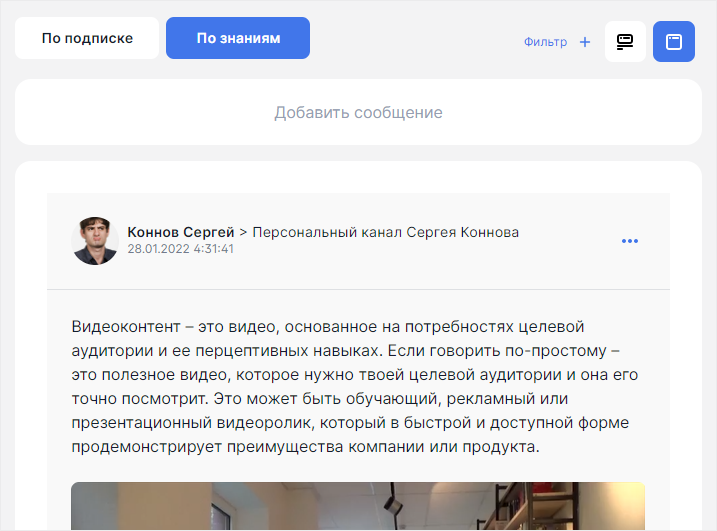Viewport: 717px width, 531px height.
Task: Click the post text starting with "Видеоконтент"
Action: (x=354, y=386)
